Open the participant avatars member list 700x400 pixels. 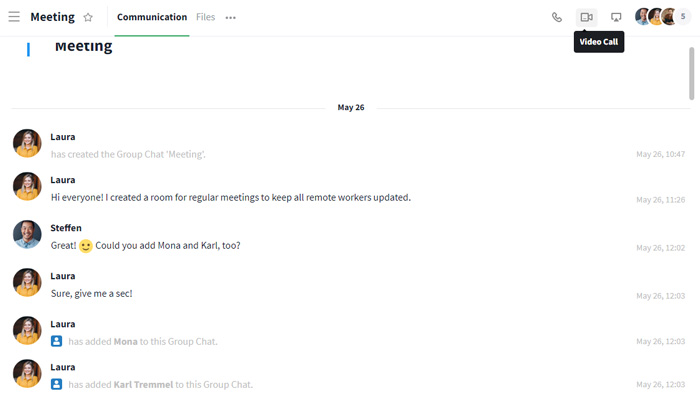click(x=656, y=17)
